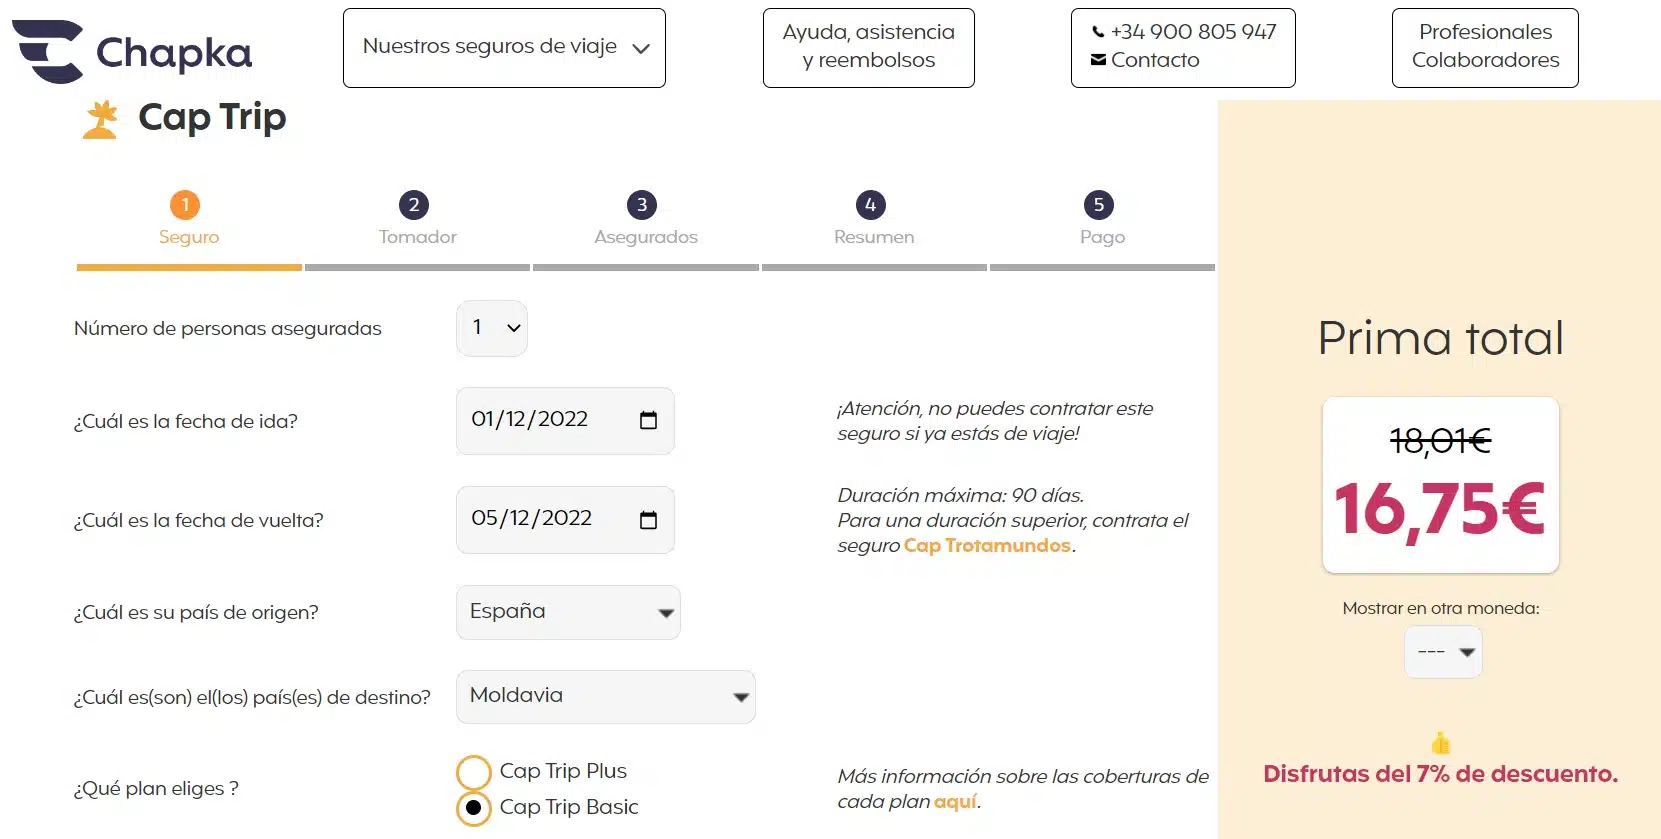Click the return date field 05/12/2022
The image size is (1661, 839).
(565, 519)
